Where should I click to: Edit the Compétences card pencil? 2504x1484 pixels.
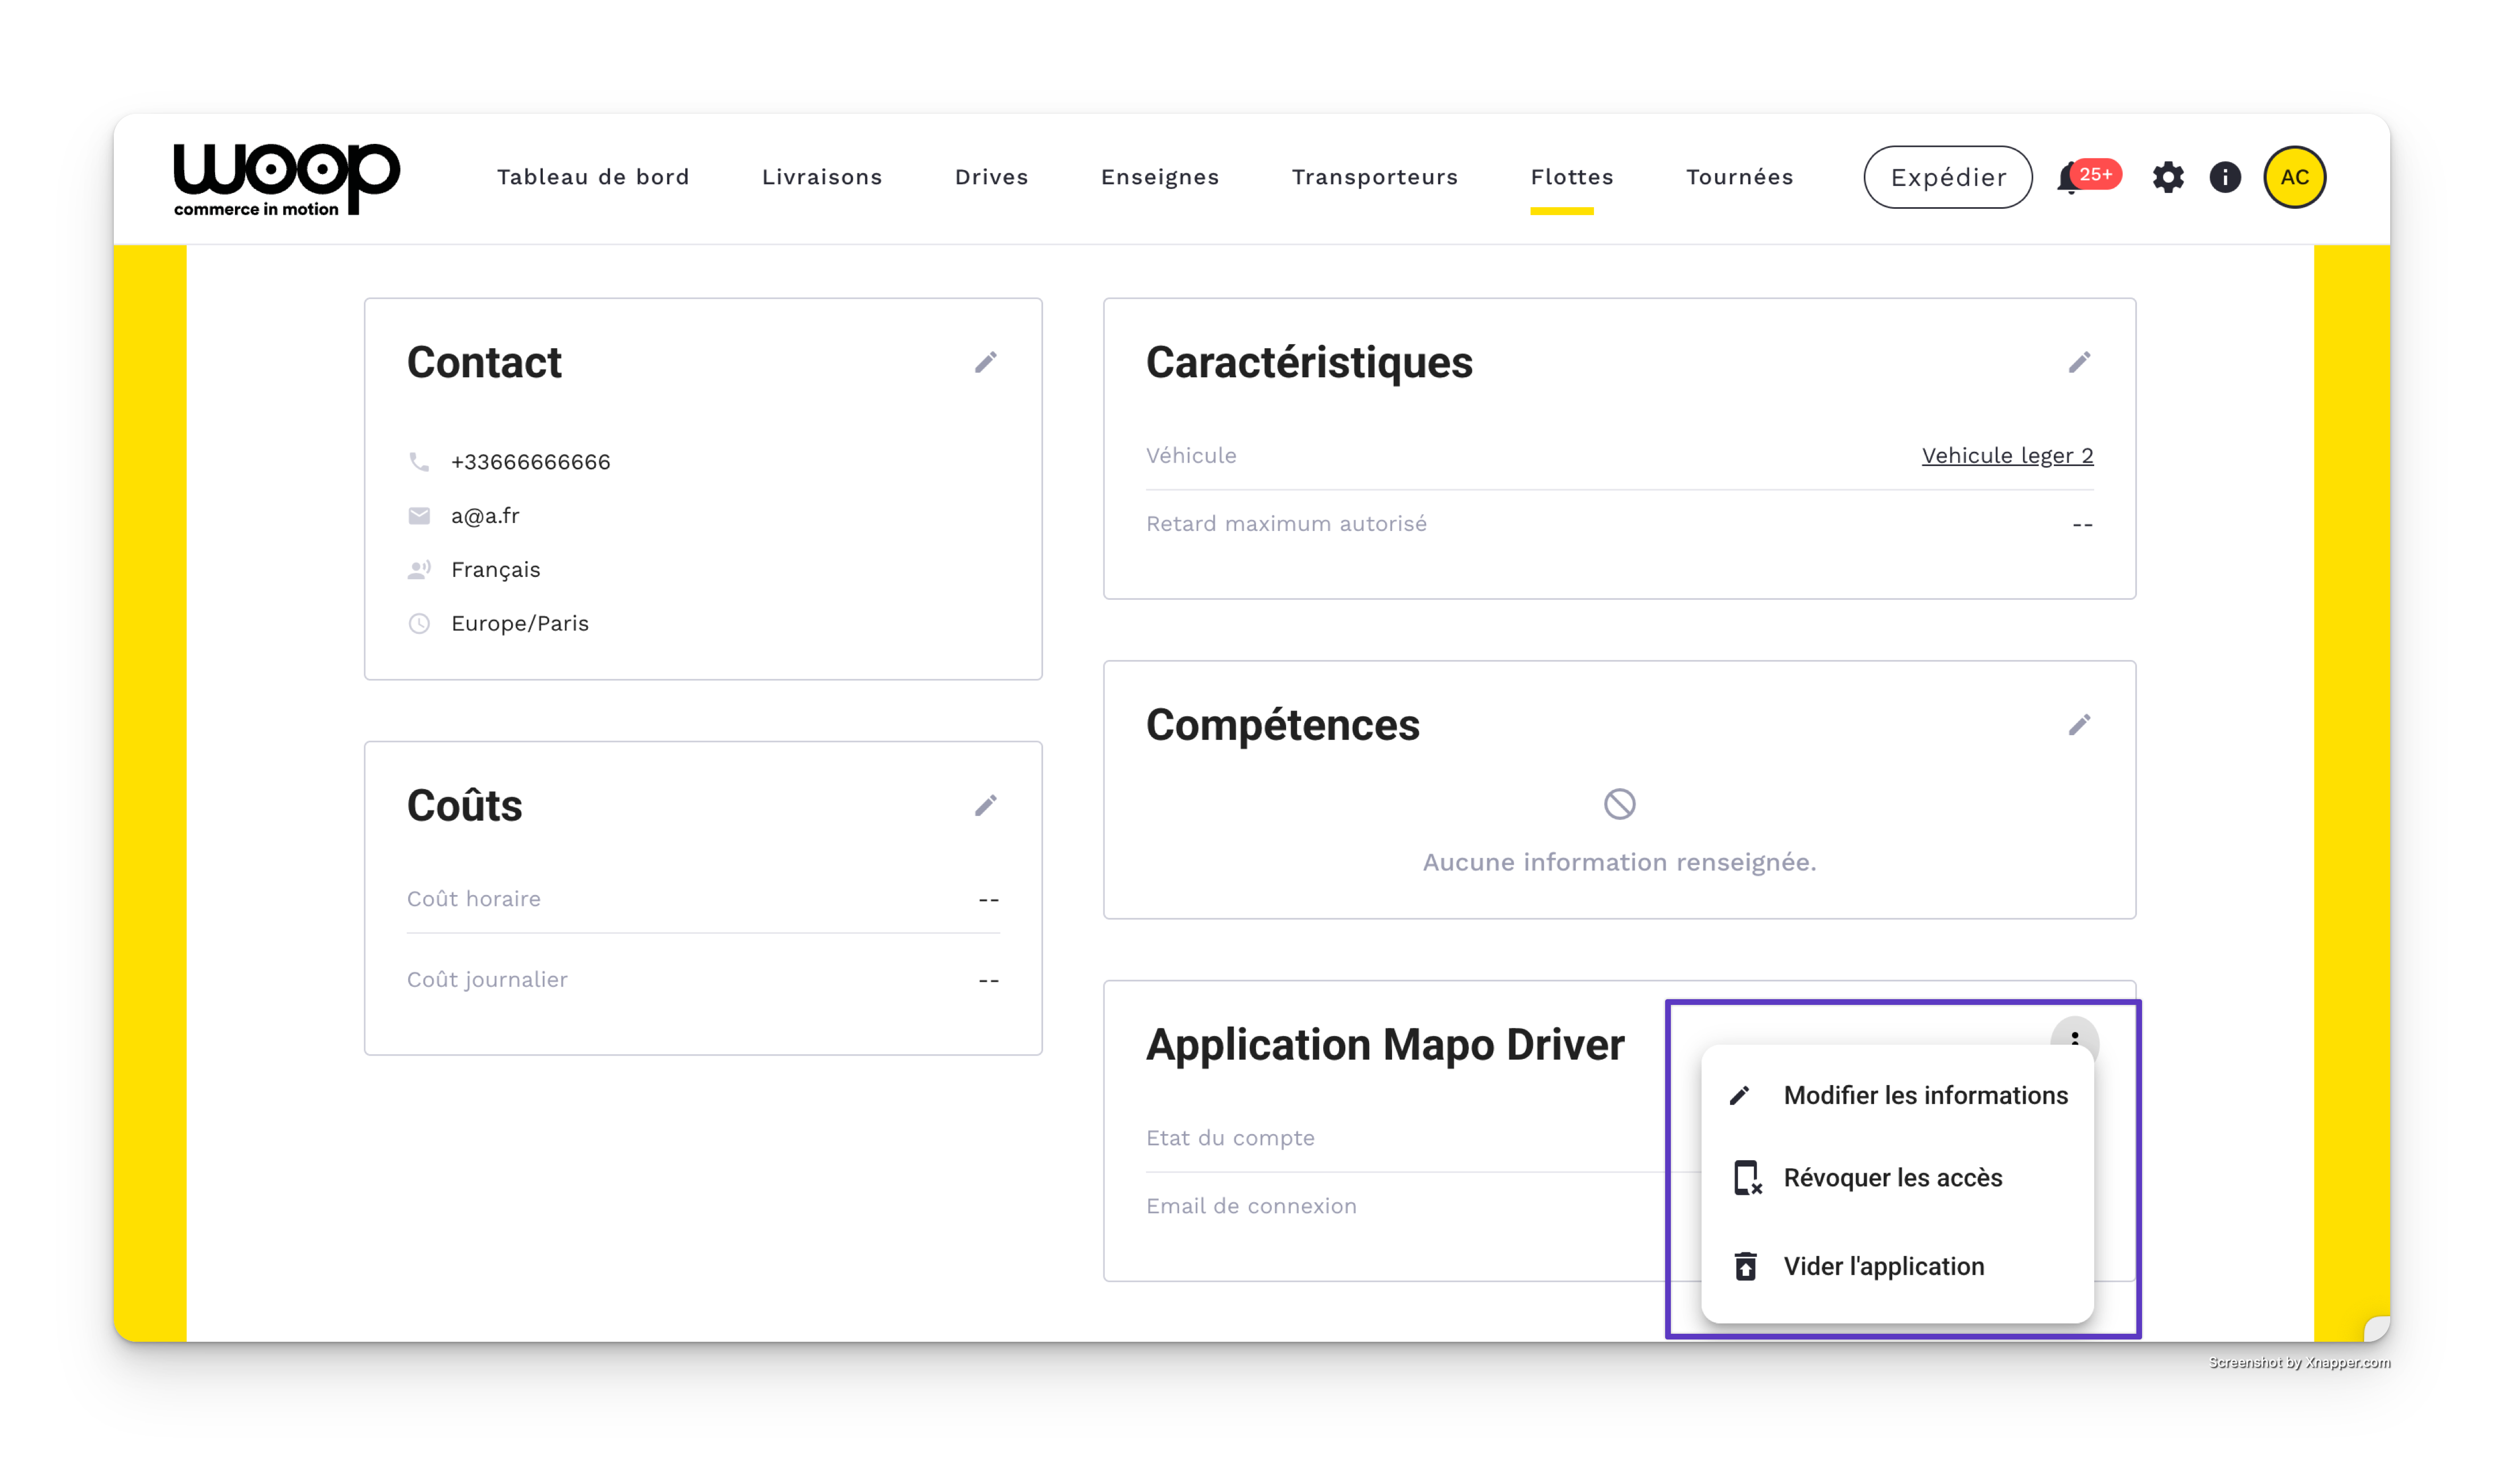[2079, 725]
